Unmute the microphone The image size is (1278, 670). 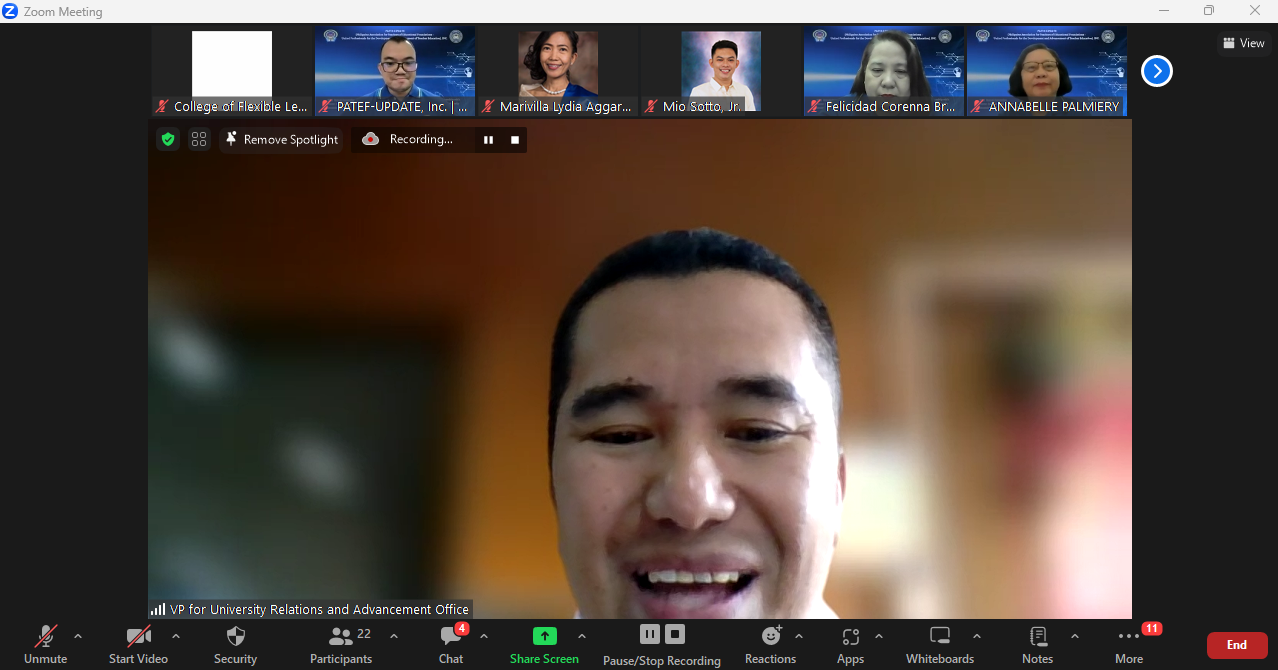46,644
